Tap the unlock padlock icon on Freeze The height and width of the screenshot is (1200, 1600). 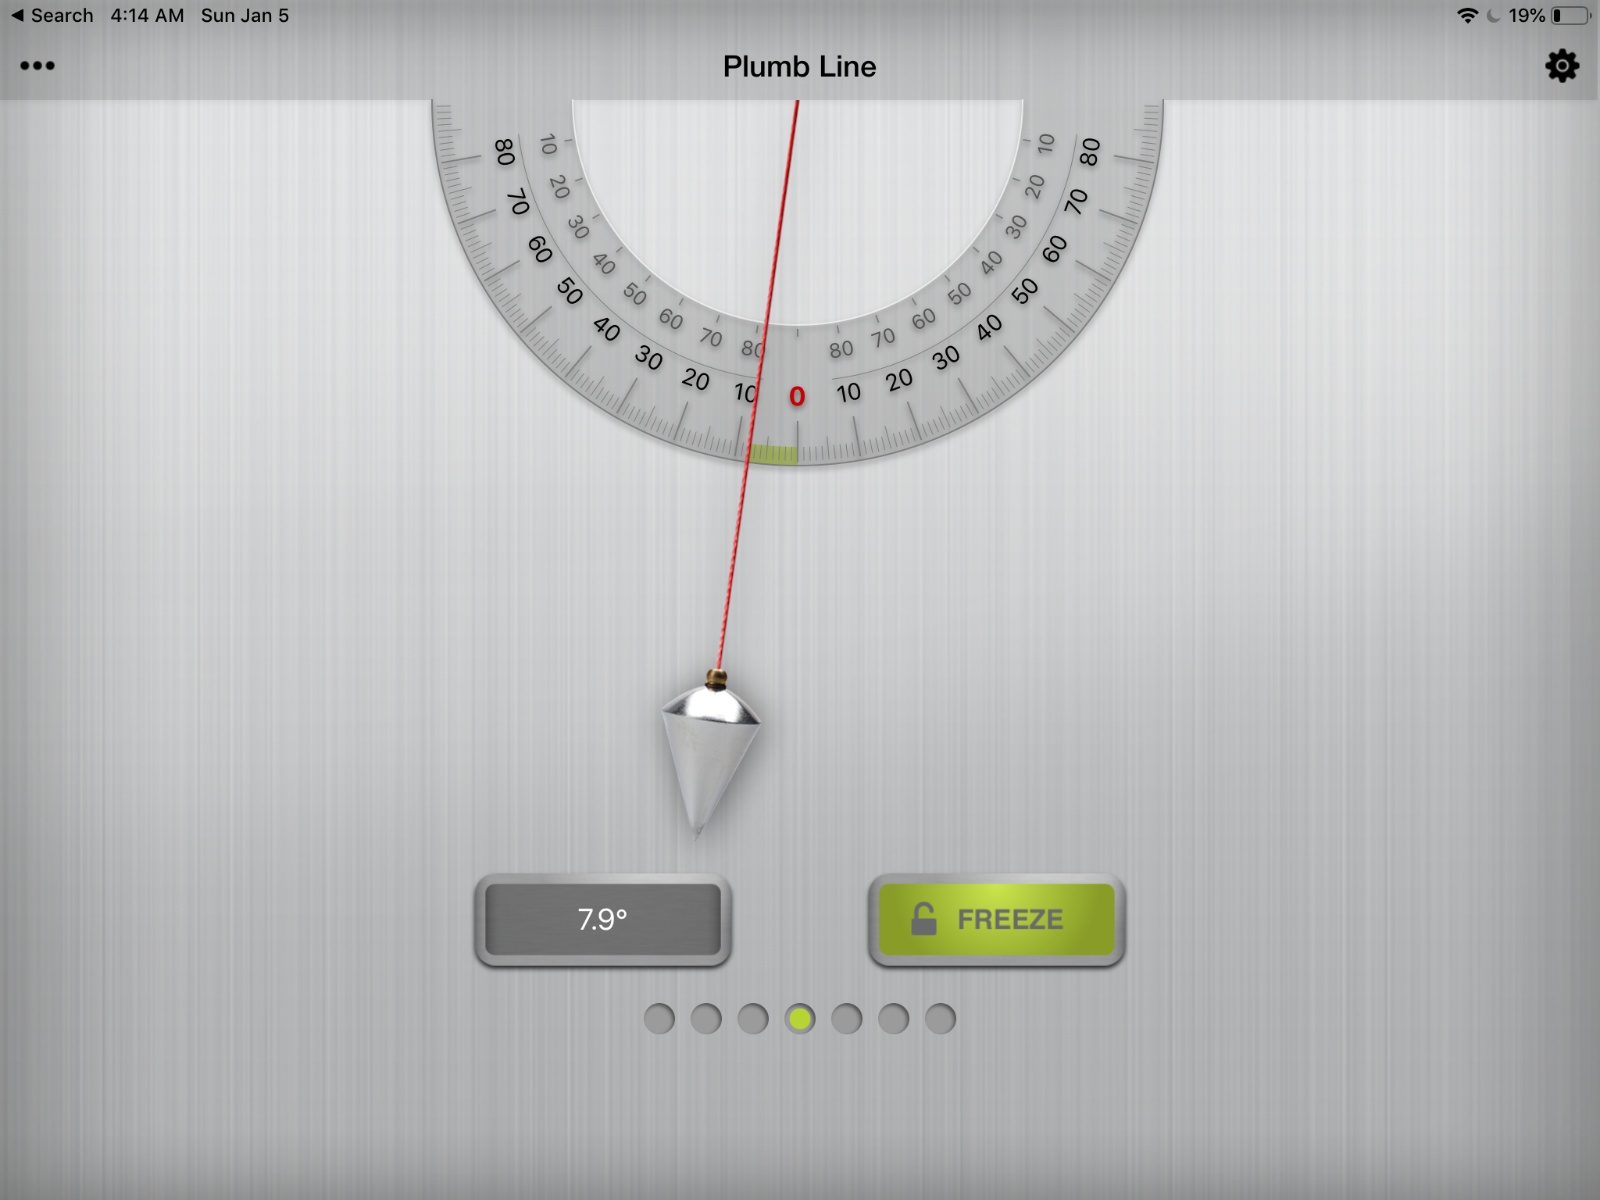pos(924,918)
